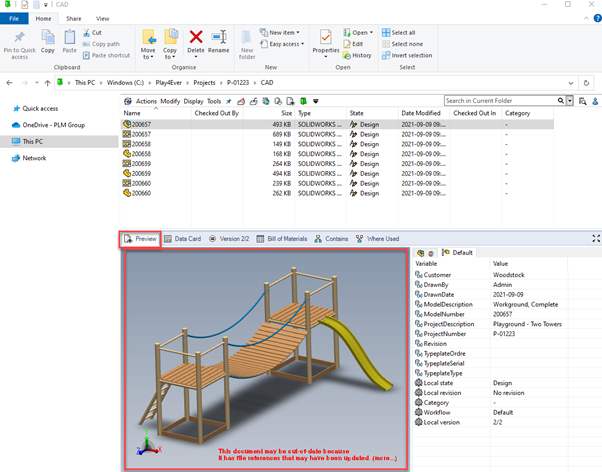Open the search options dropdown arrow
The width and height of the screenshot is (602, 472).
coord(570,101)
